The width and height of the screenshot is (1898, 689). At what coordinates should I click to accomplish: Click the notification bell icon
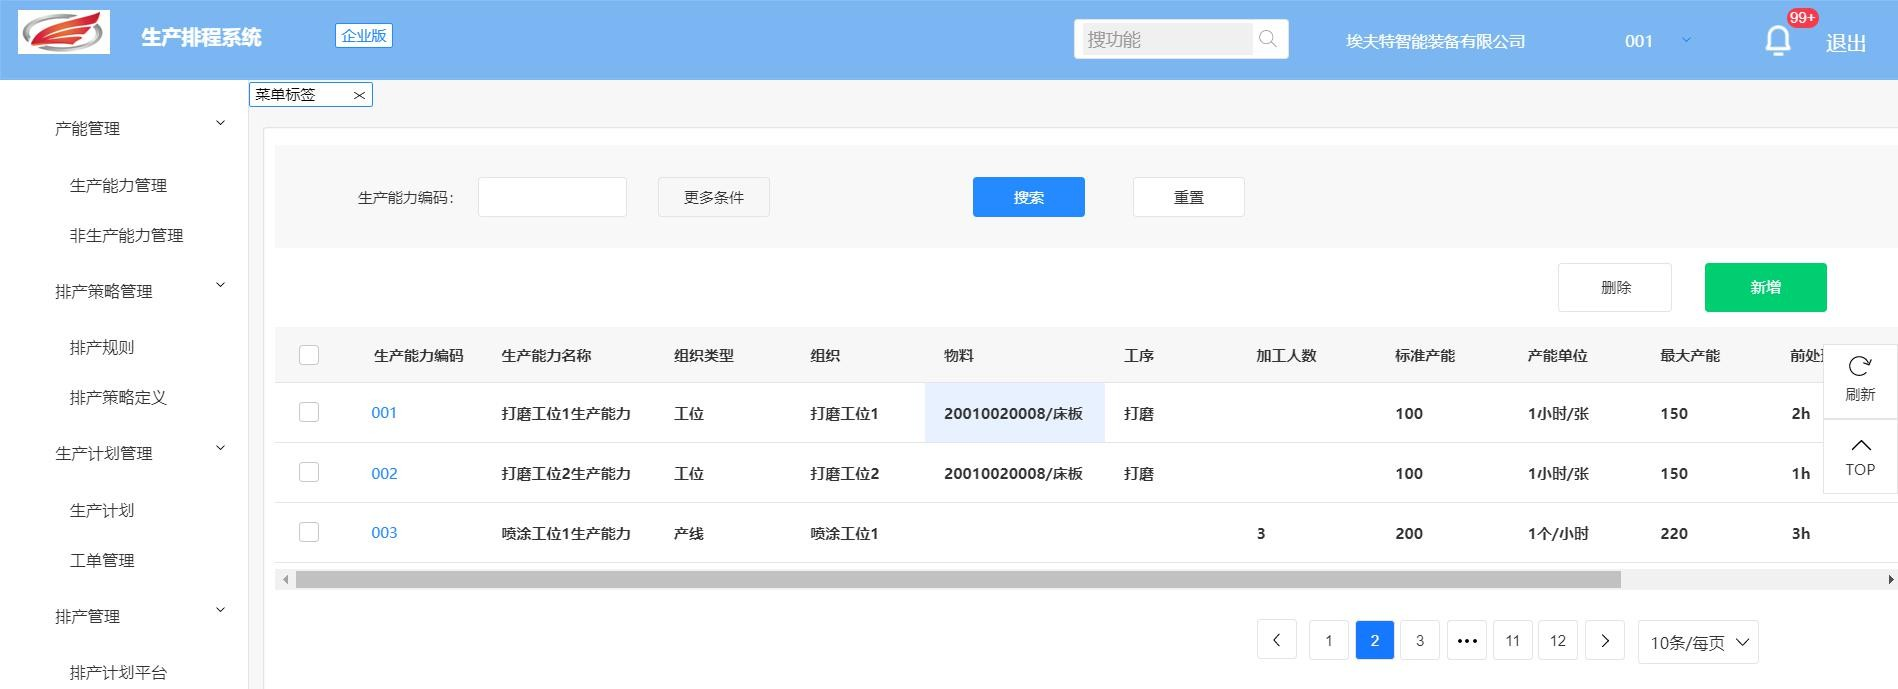pyautogui.click(x=1777, y=41)
